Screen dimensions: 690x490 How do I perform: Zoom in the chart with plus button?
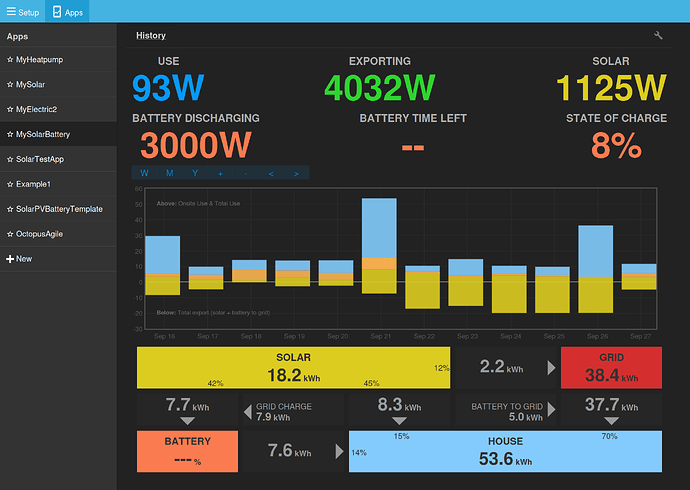(220, 173)
